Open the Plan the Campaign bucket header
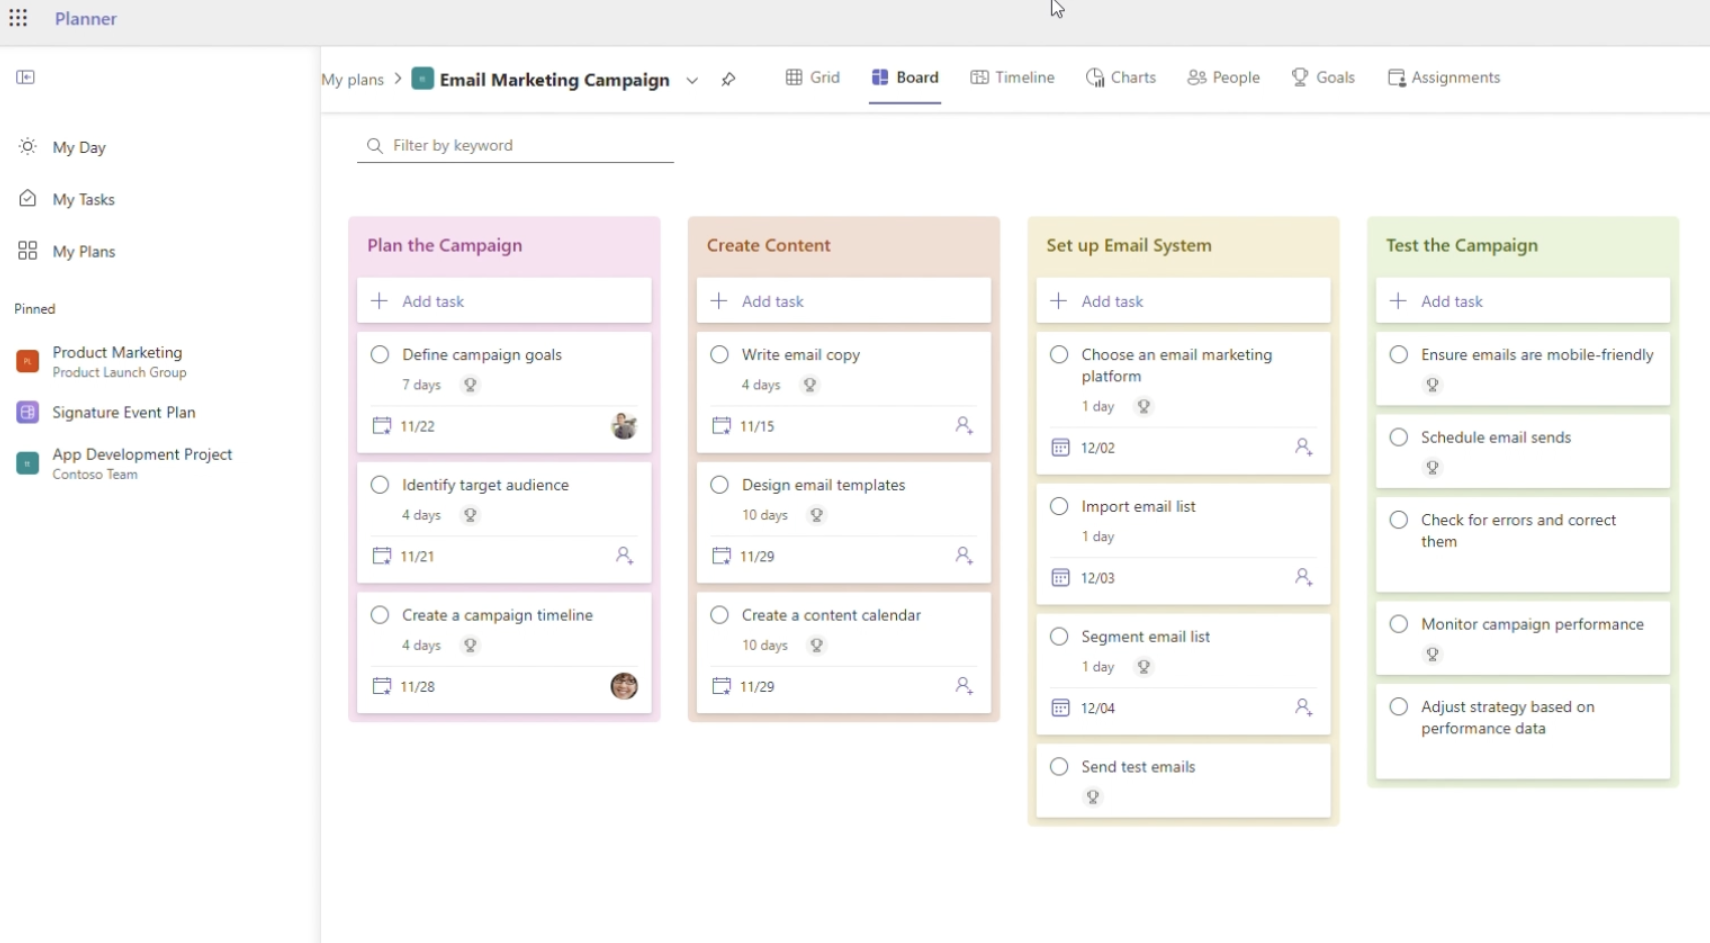This screenshot has height=943, width=1710. pyautogui.click(x=445, y=245)
